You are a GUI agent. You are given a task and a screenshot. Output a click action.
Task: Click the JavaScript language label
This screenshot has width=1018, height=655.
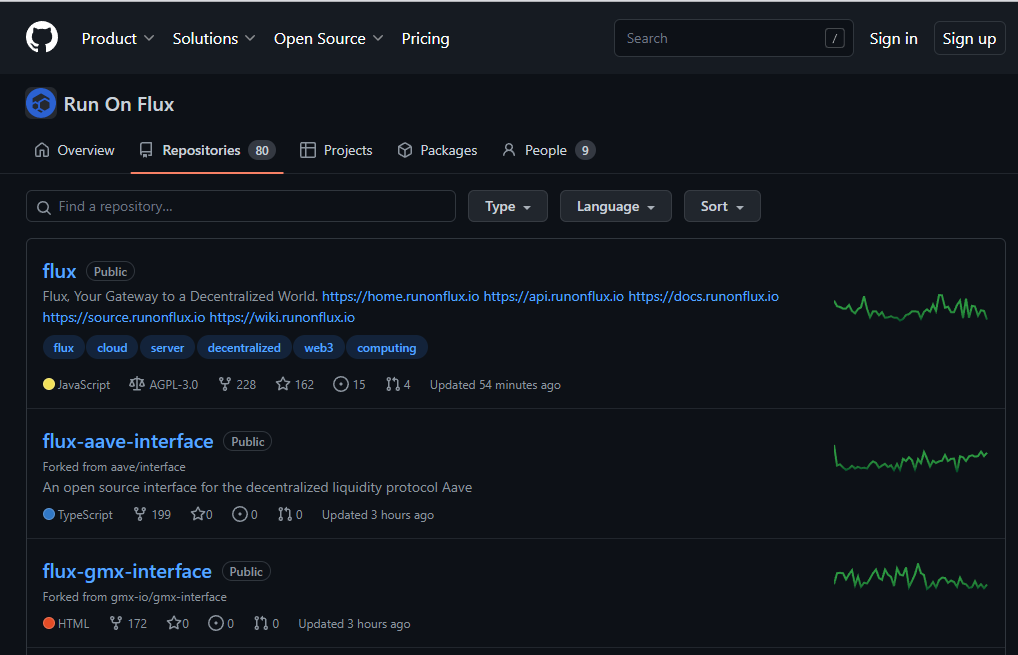(84, 384)
